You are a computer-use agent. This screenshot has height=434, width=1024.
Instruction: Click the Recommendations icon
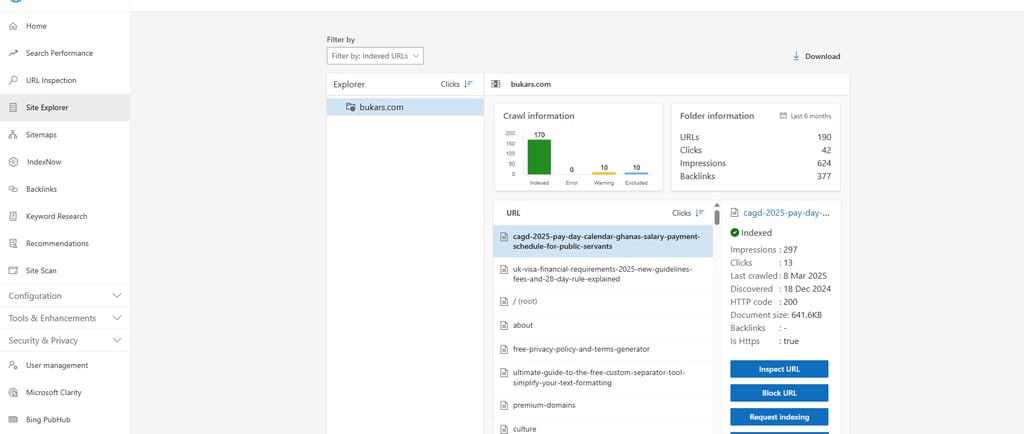pyautogui.click(x=13, y=243)
